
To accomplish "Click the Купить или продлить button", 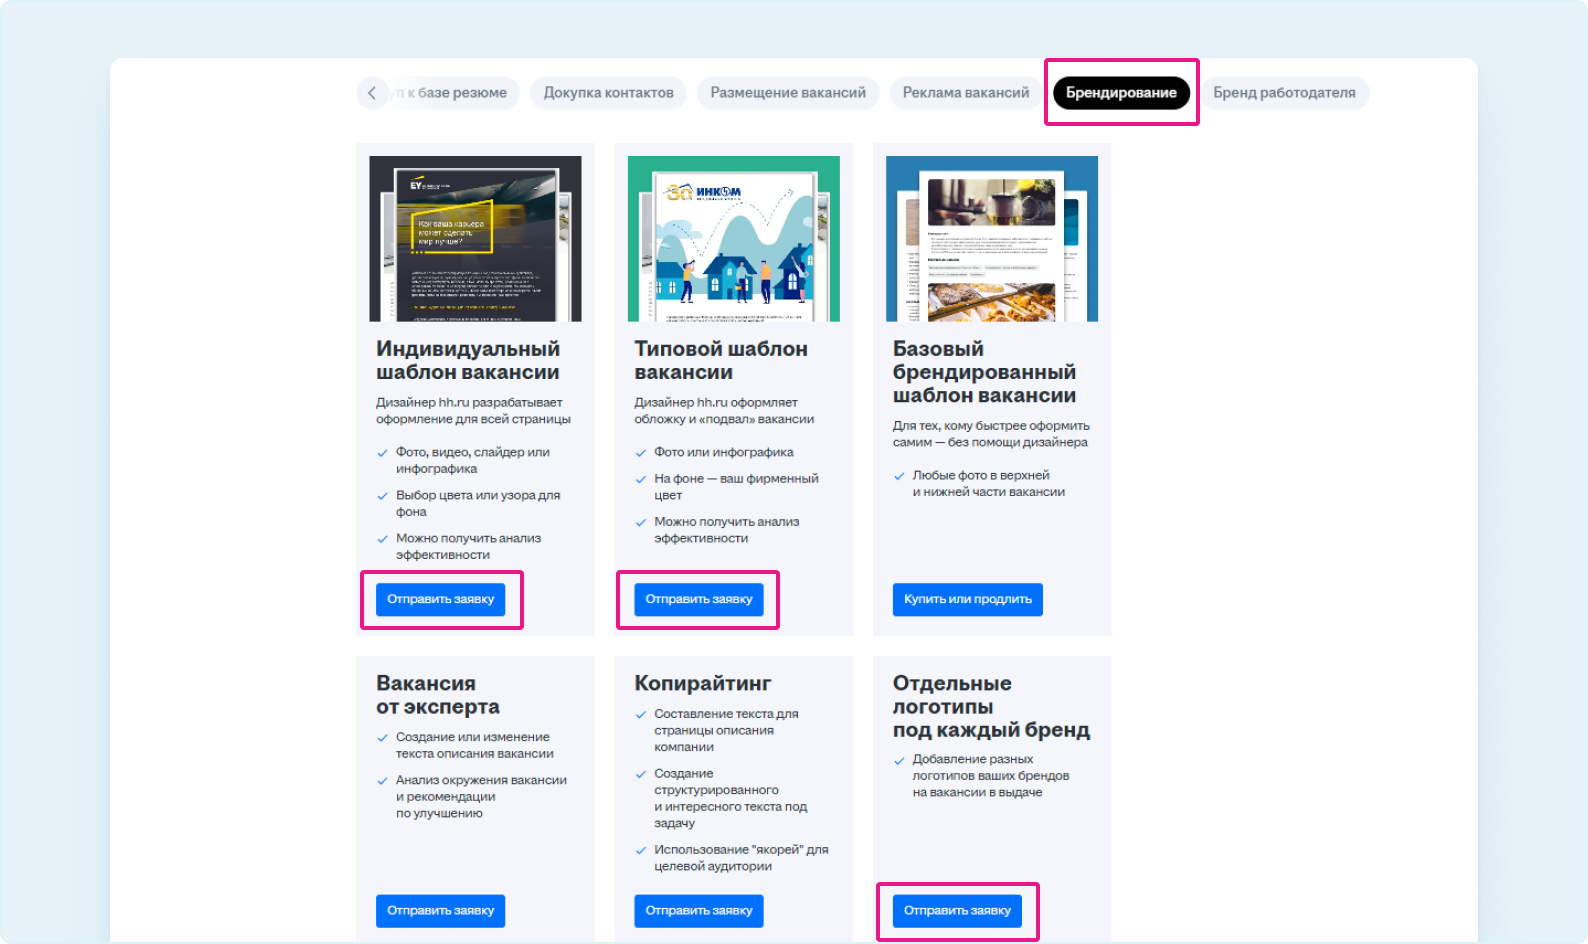I will (x=967, y=599).
